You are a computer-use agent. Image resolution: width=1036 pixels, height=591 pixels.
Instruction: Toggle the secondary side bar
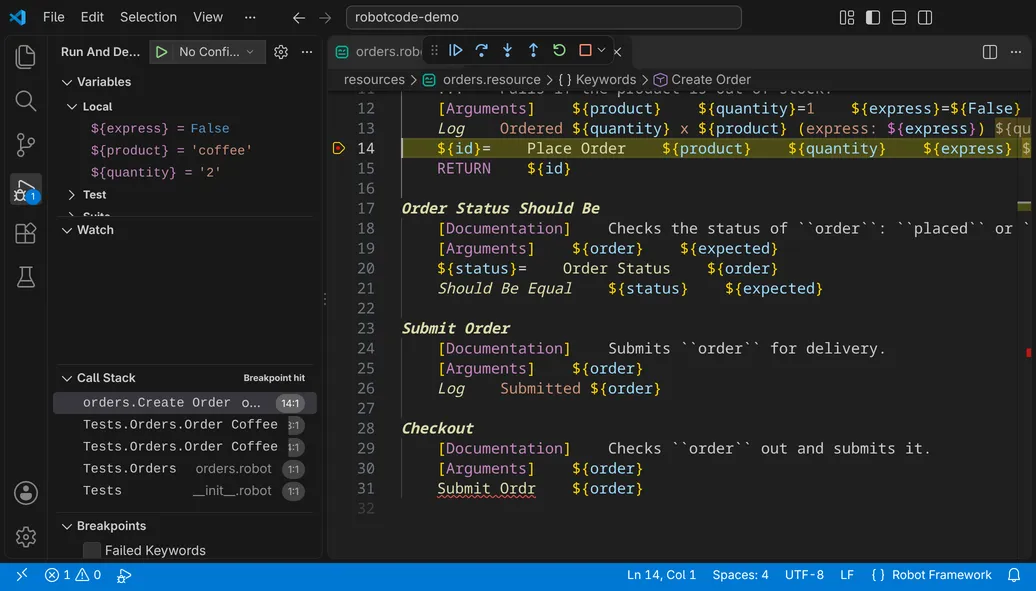coord(925,17)
